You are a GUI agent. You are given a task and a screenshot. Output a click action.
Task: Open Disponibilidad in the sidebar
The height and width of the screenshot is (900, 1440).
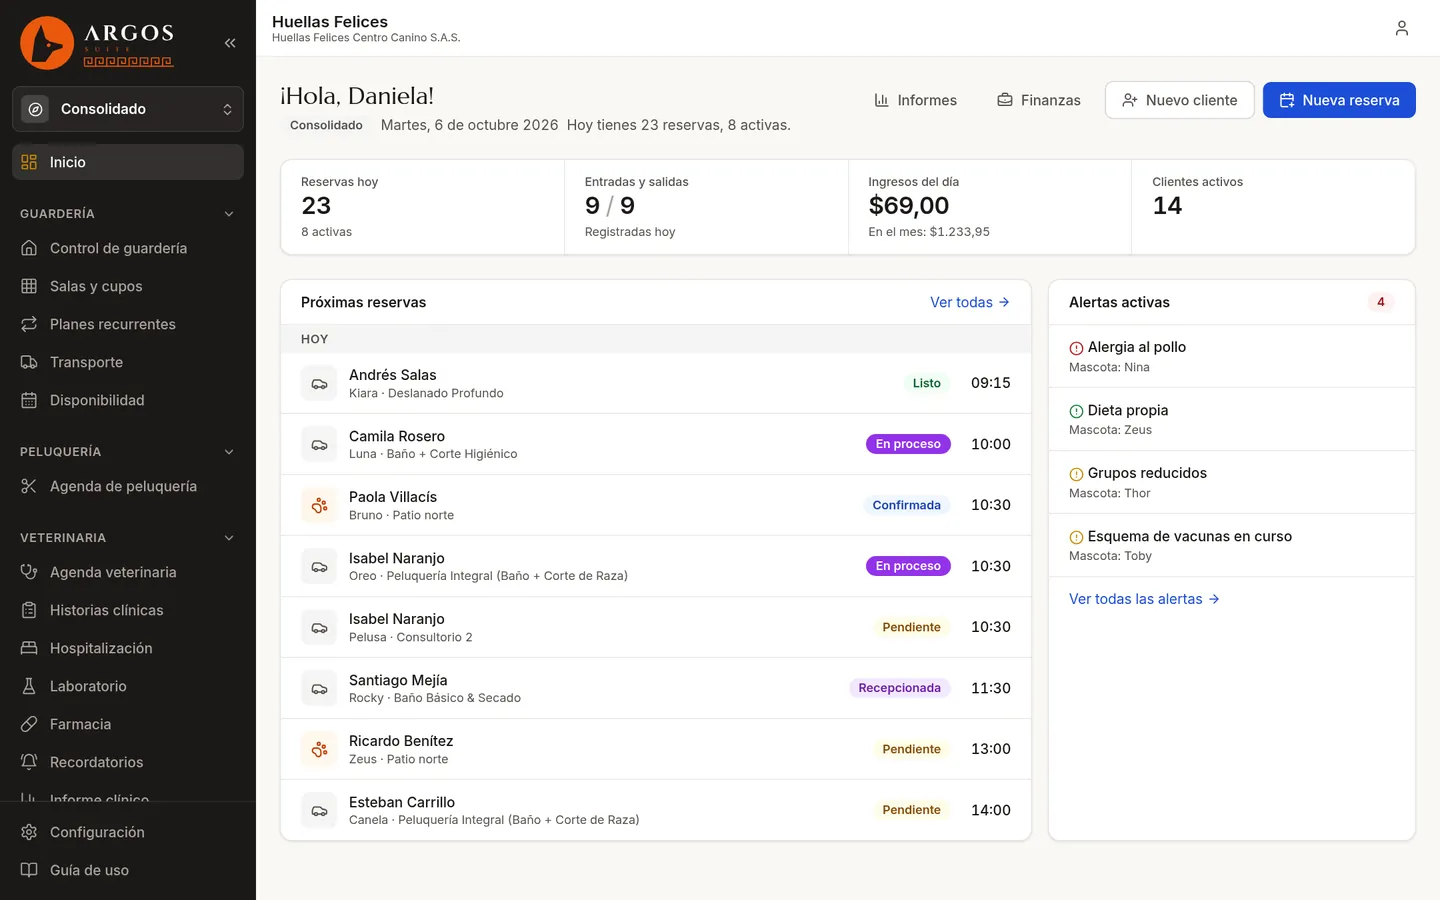click(x=128, y=400)
